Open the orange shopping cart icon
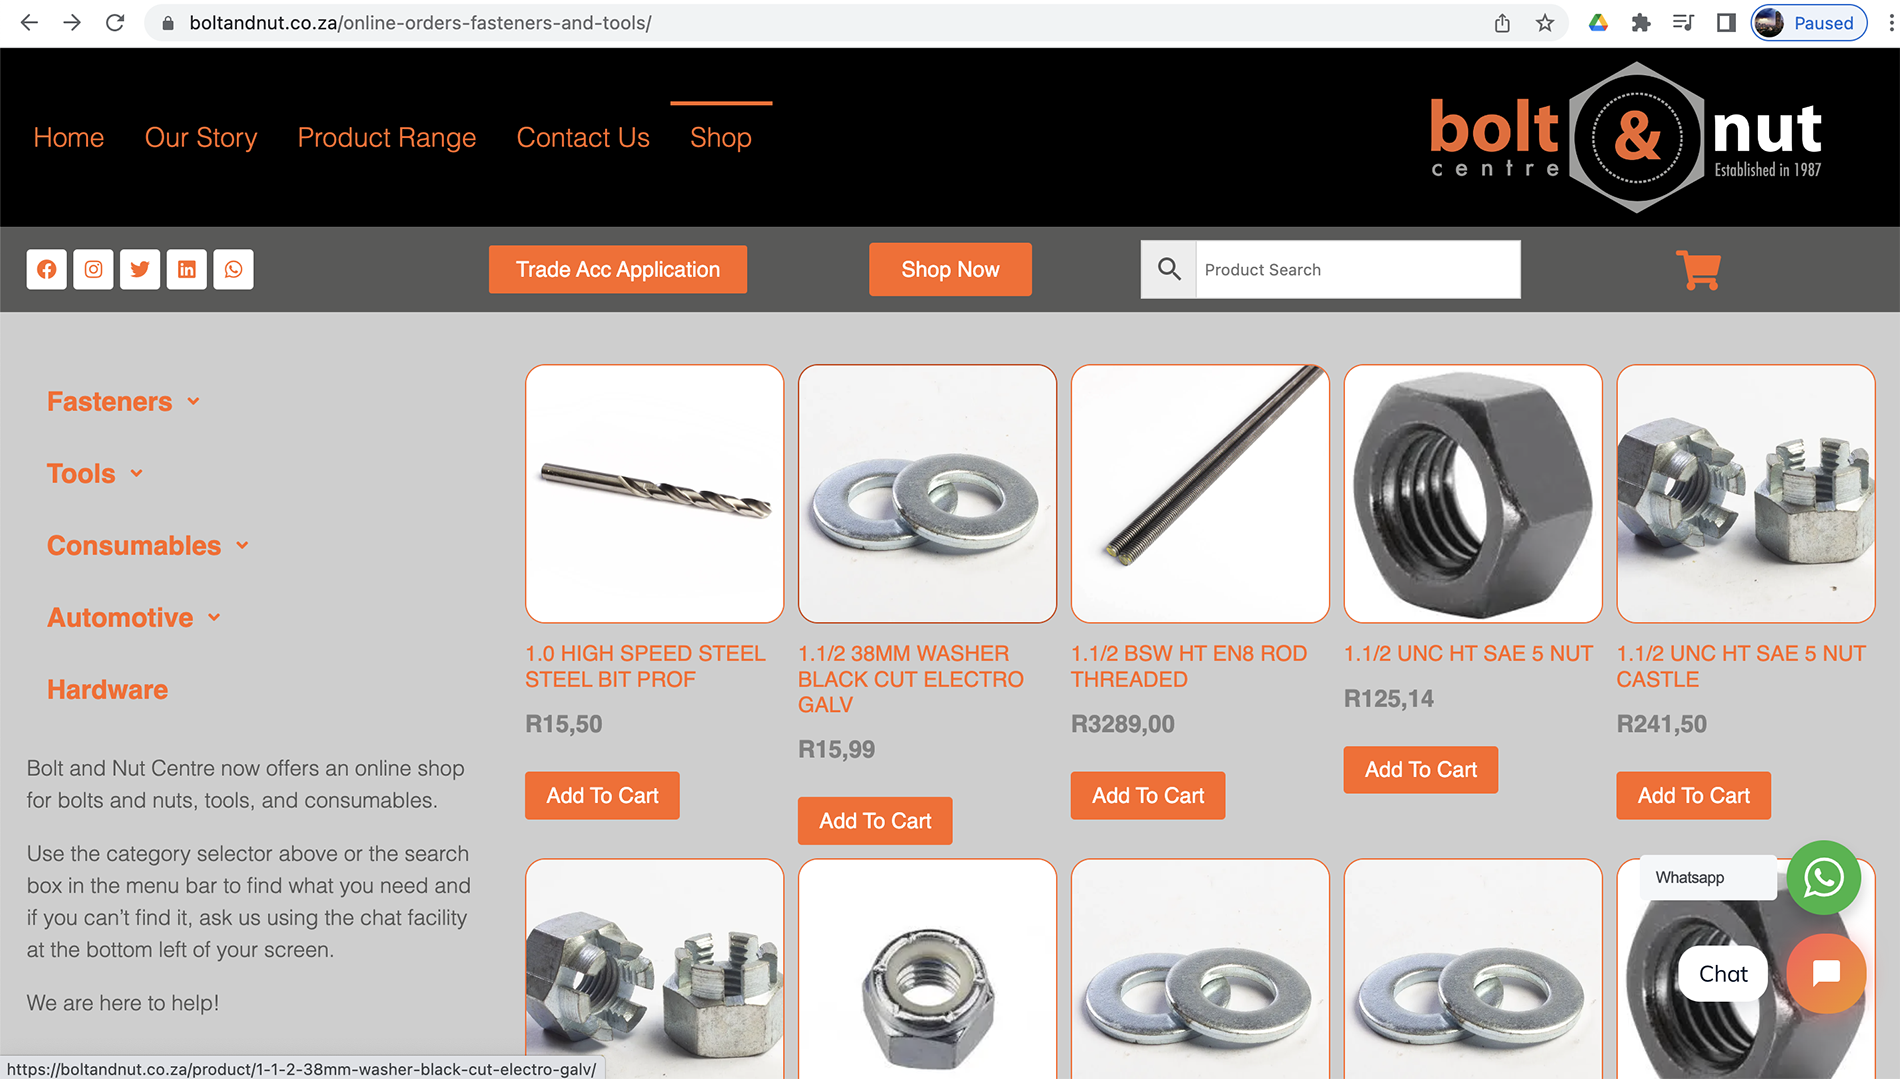The image size is (1900, 1079). point(1698,270)
